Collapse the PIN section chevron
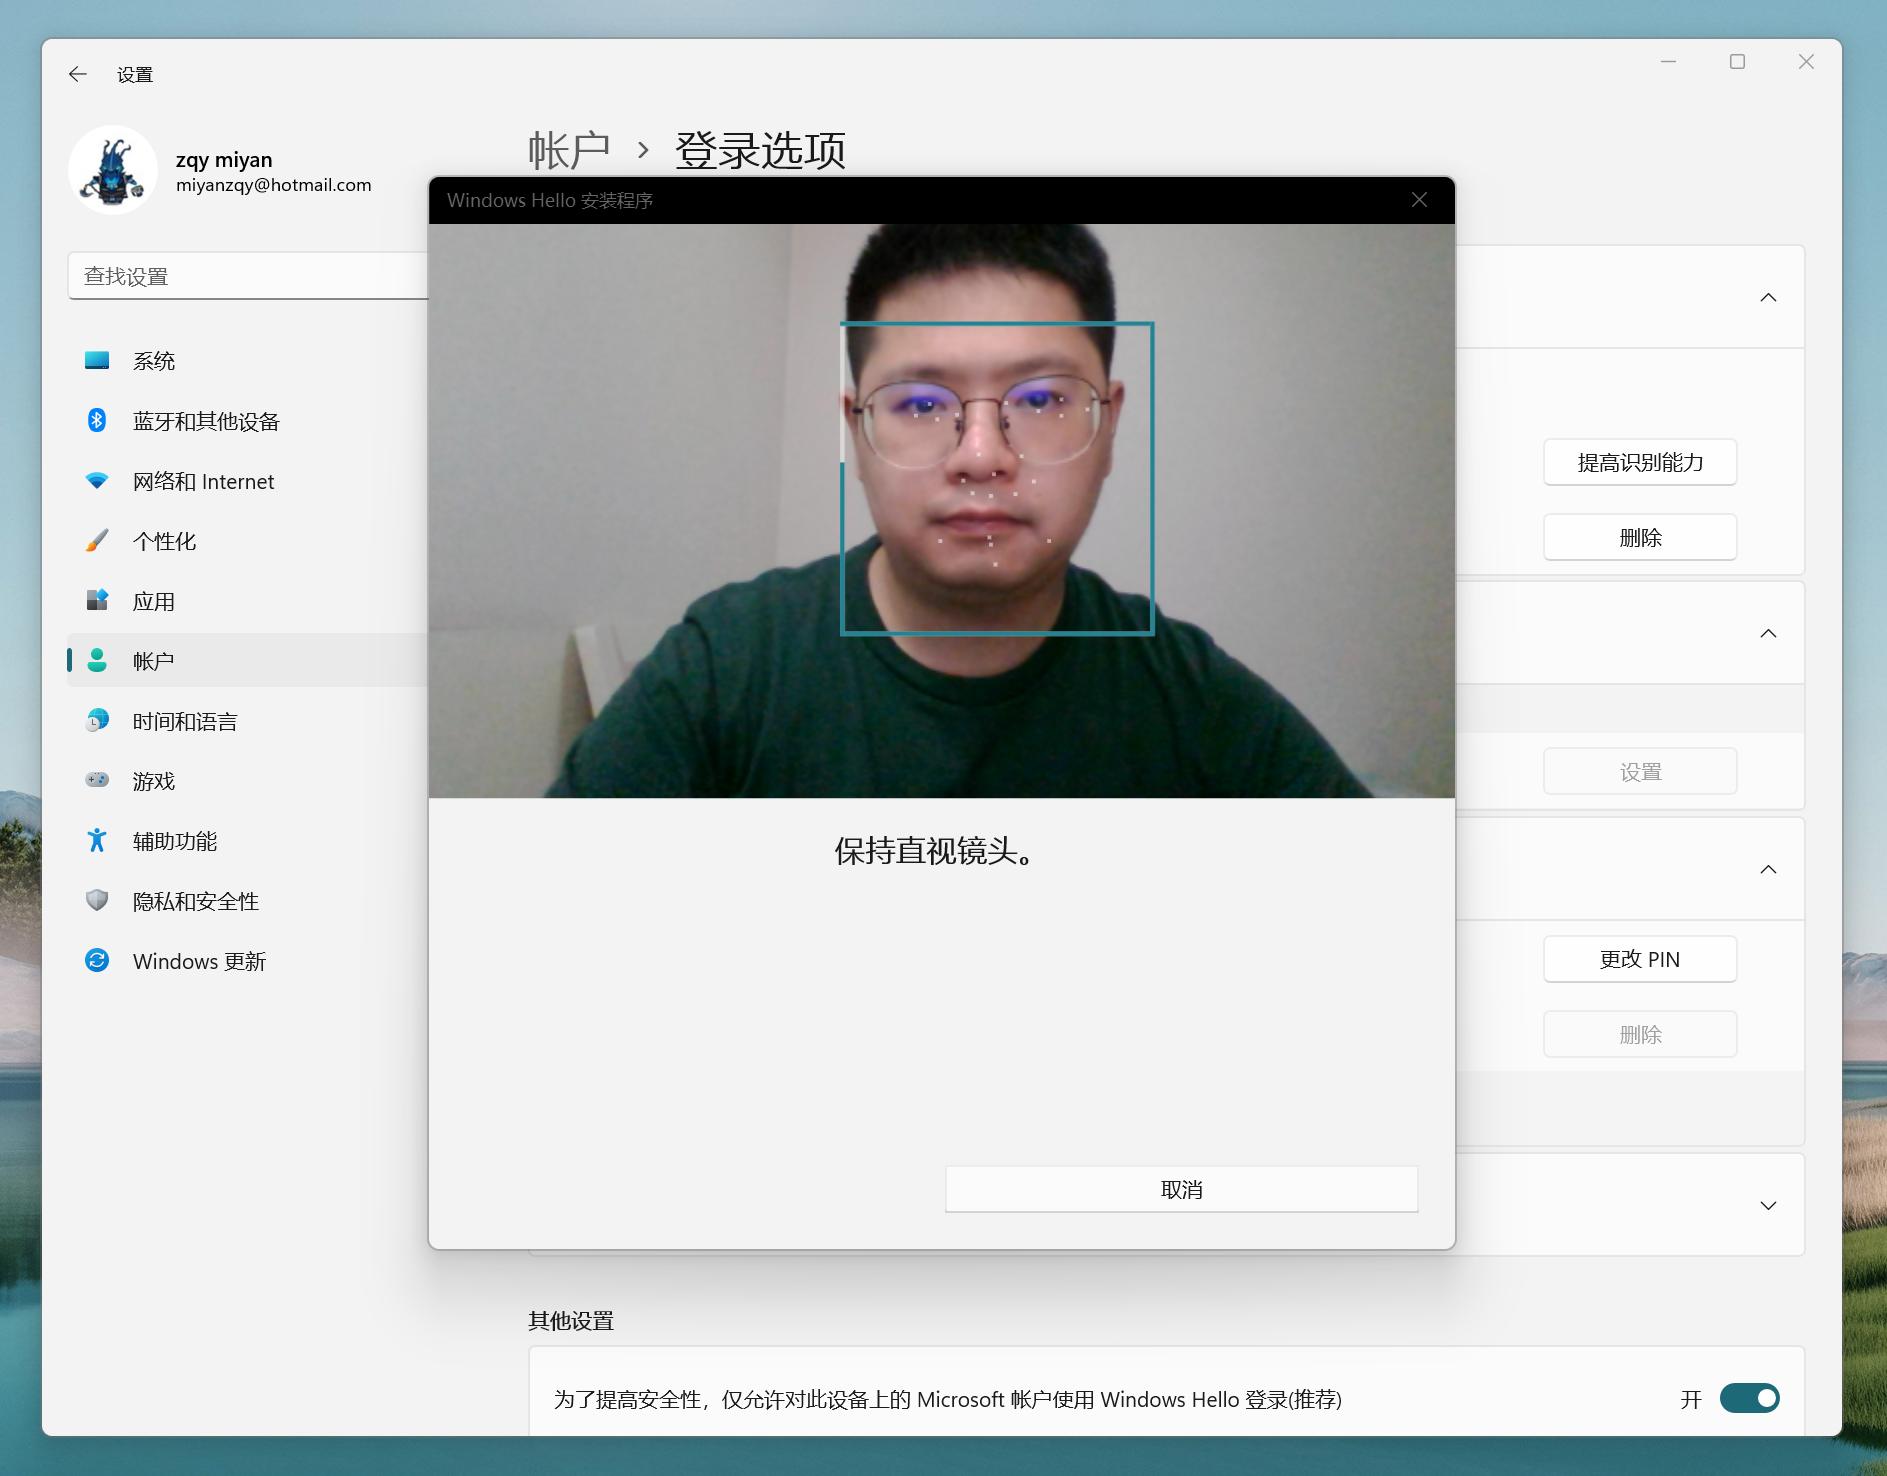The image size is (1887, 1476). coord(1769,869)
